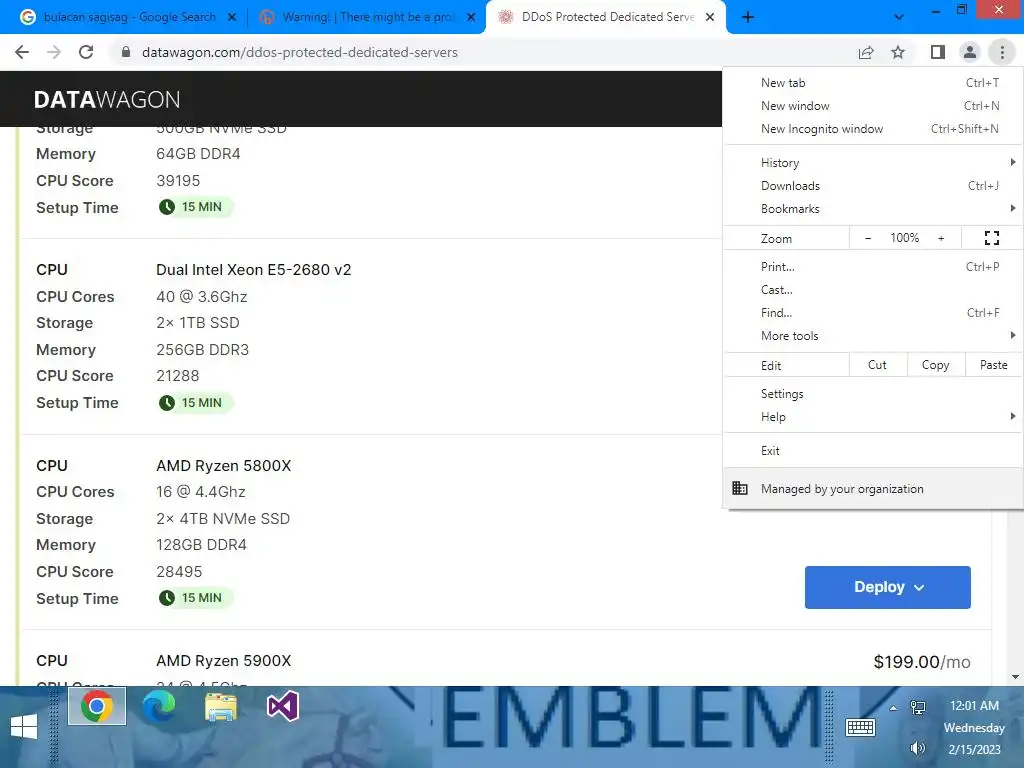Click the AMD Ryzen 5800X text
Image resolution: width=1024 pixels, height=768 pixels.
223,466
